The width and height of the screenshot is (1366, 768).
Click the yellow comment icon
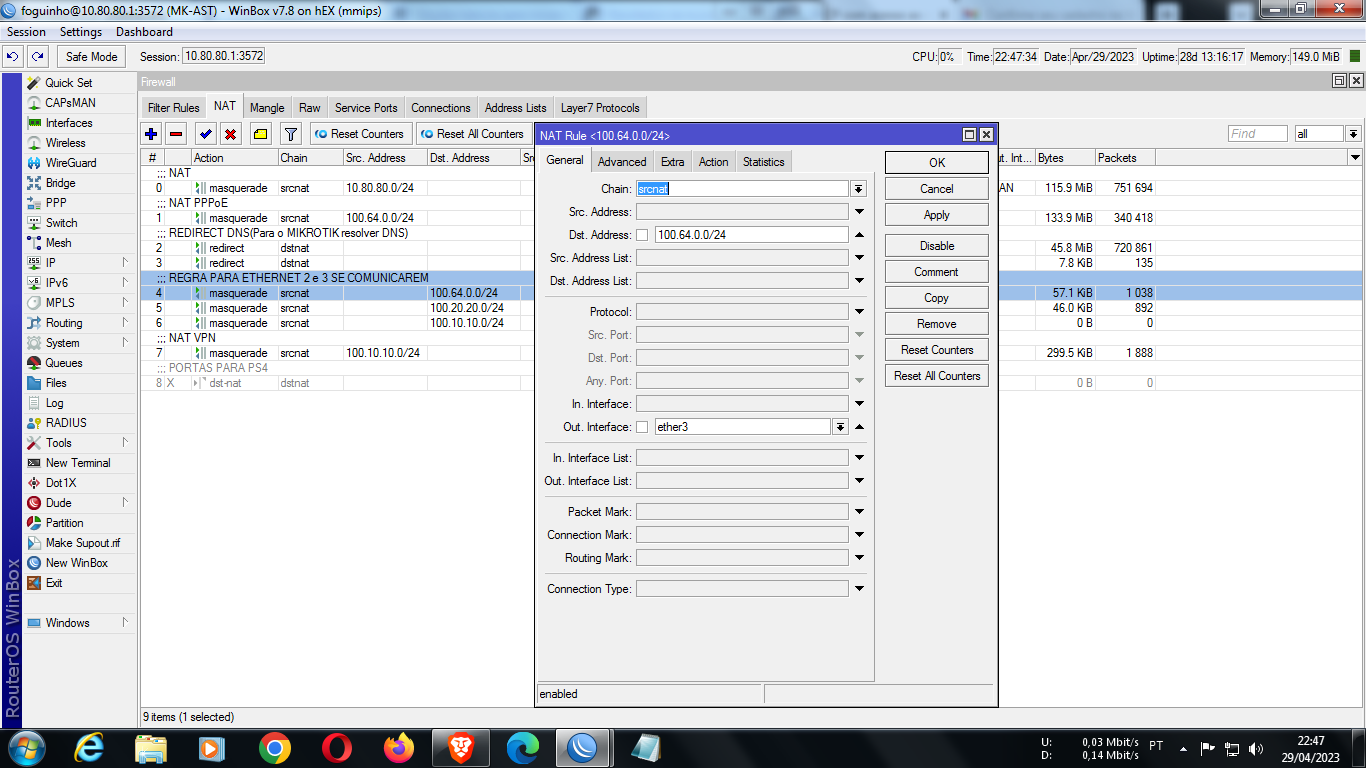pyautogui.click(x=260, y=134)
